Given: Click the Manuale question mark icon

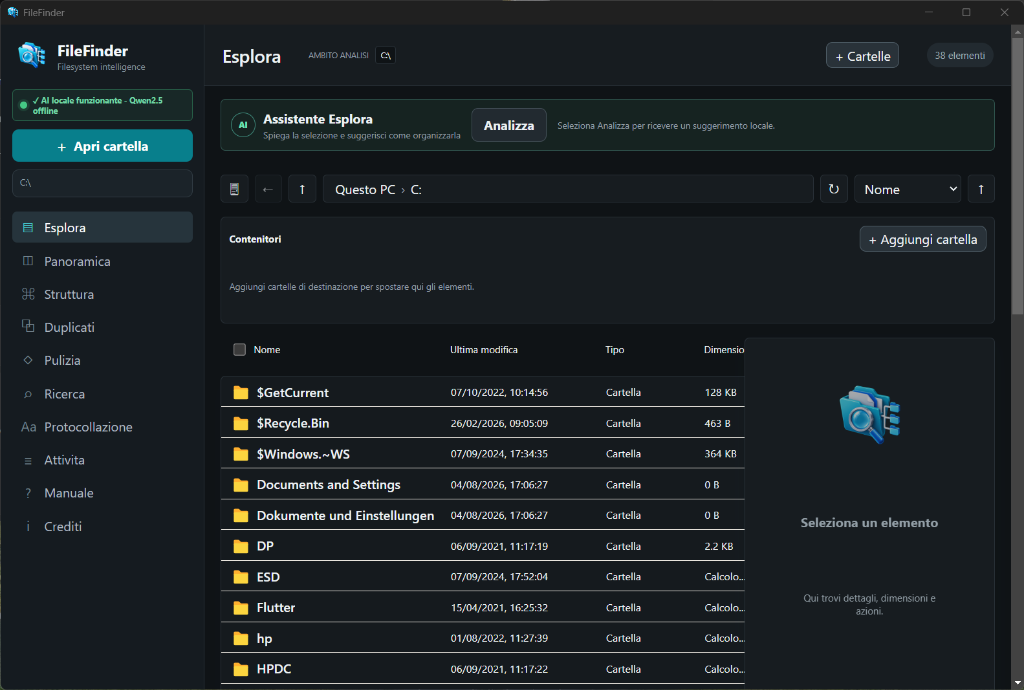Looking at the screenshot, I should (28, 494).
